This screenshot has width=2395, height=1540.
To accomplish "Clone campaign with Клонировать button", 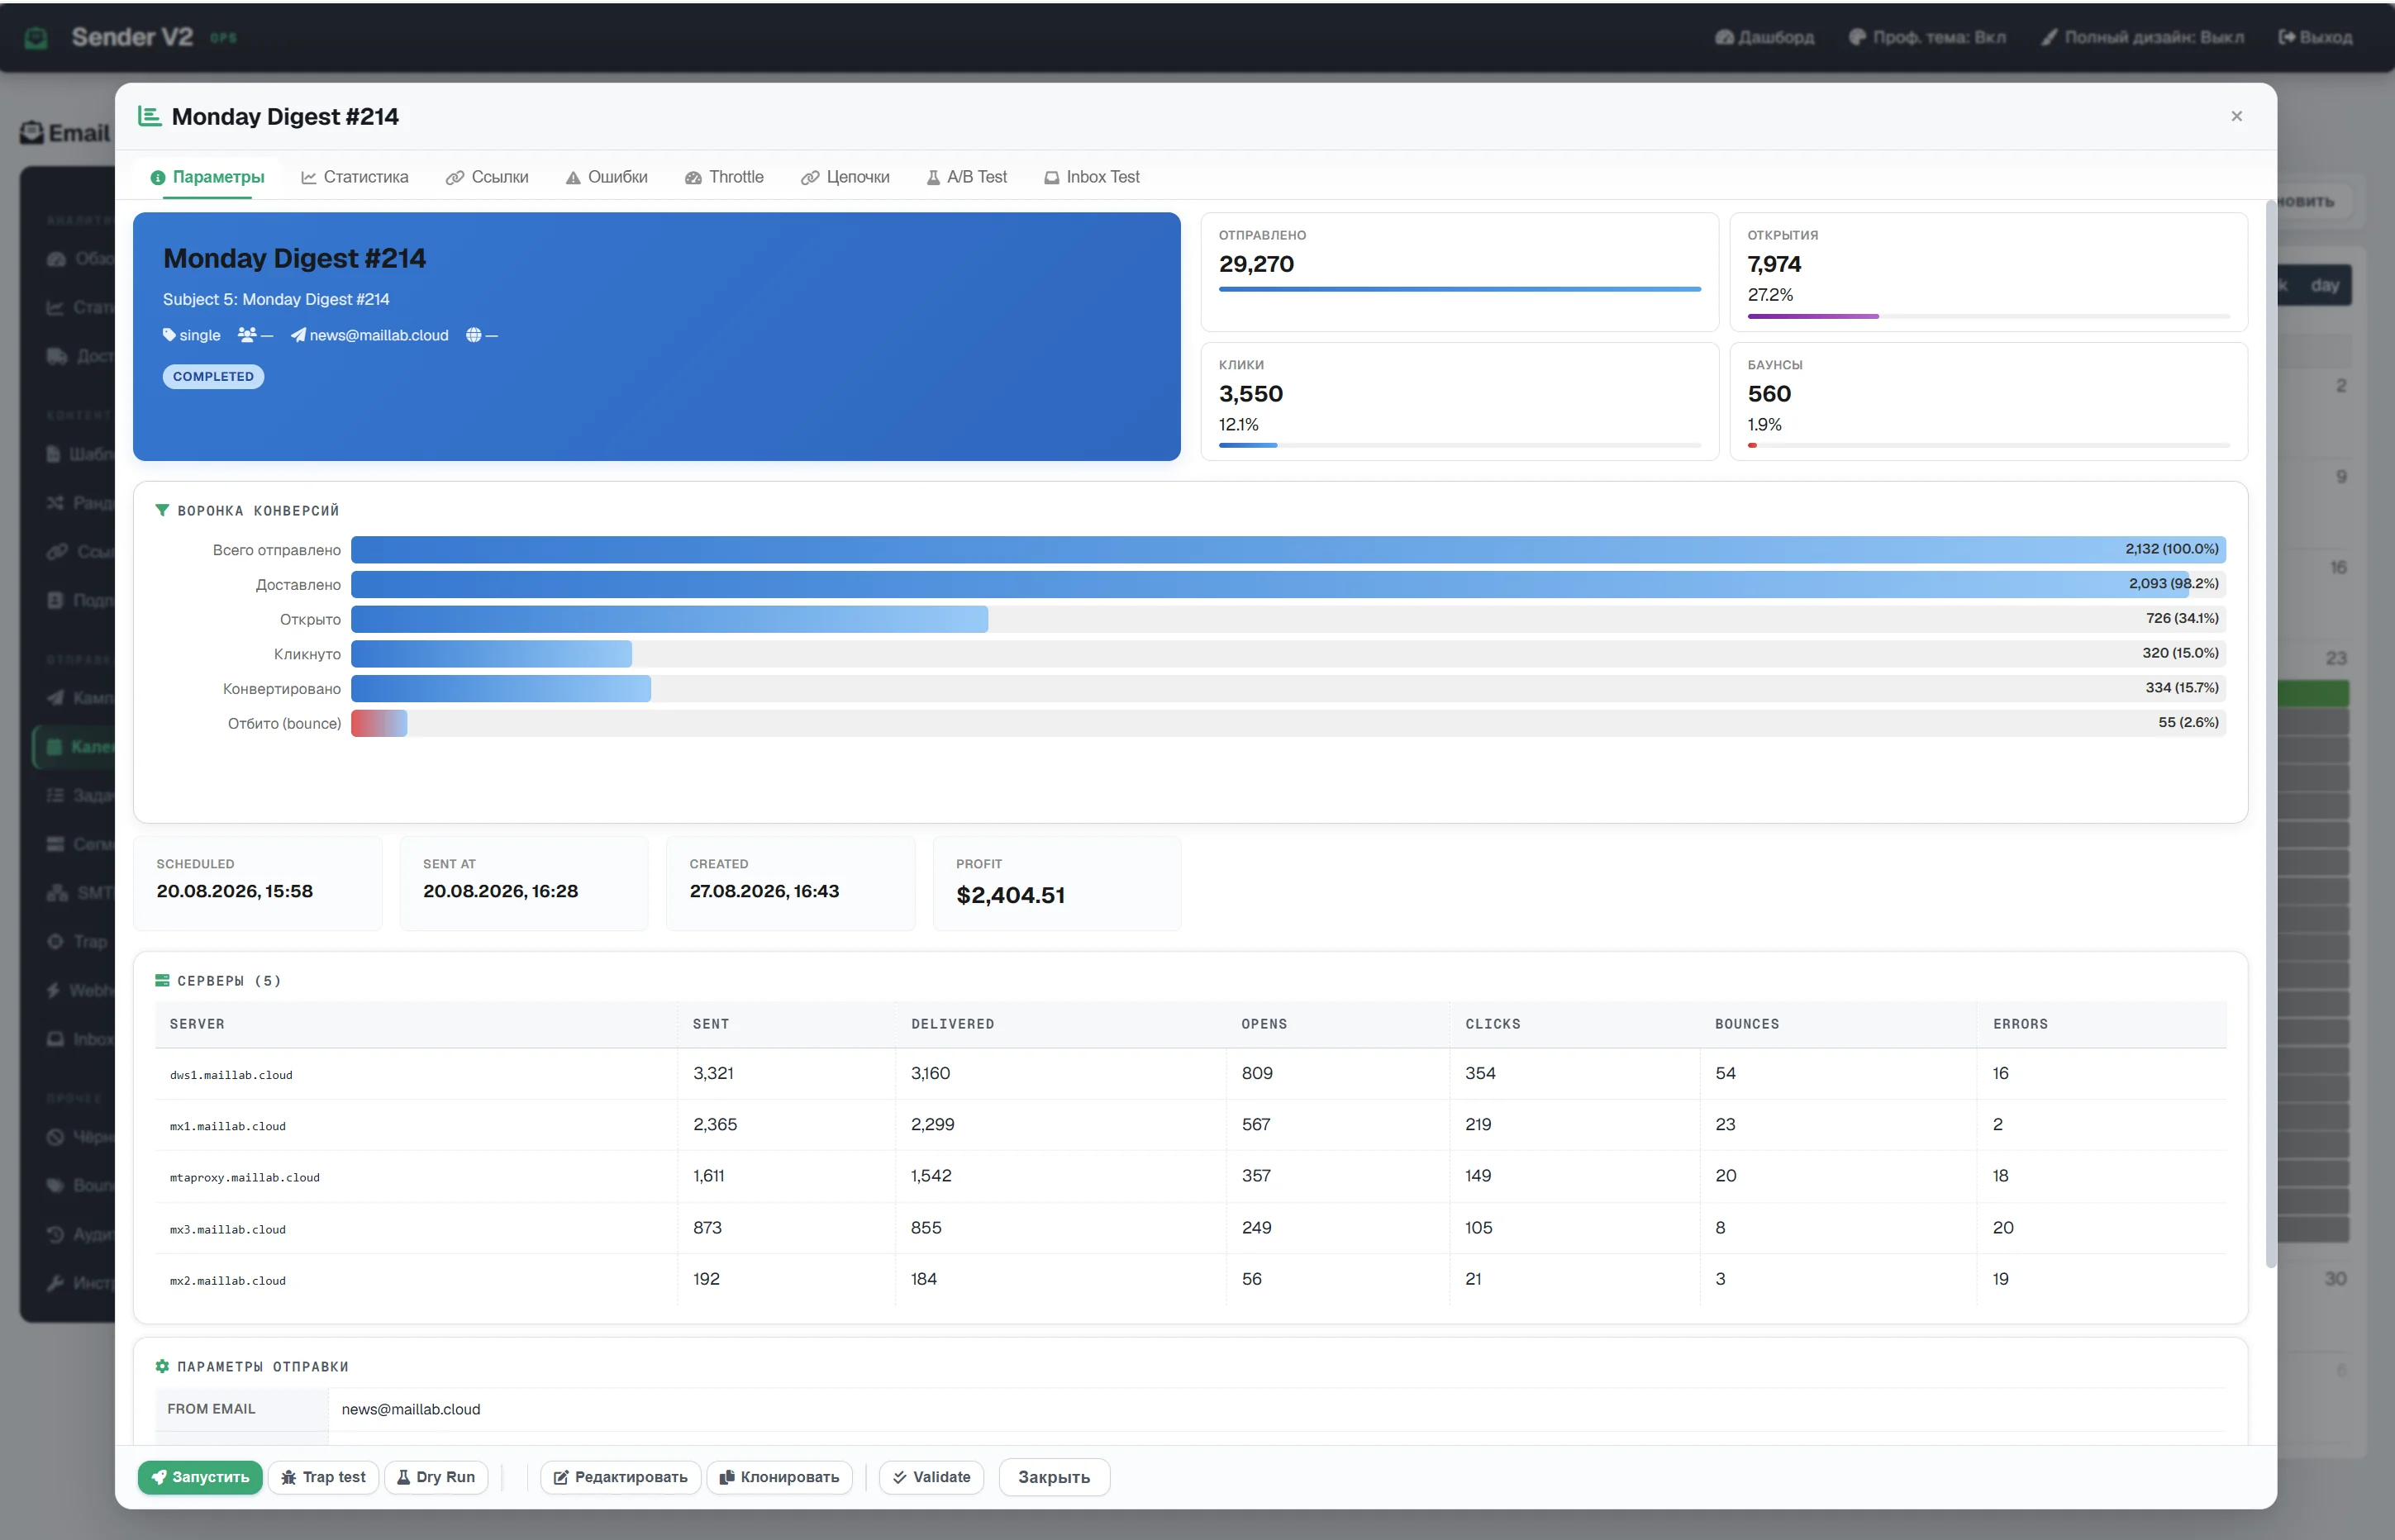I will (x=779, y=1477).
